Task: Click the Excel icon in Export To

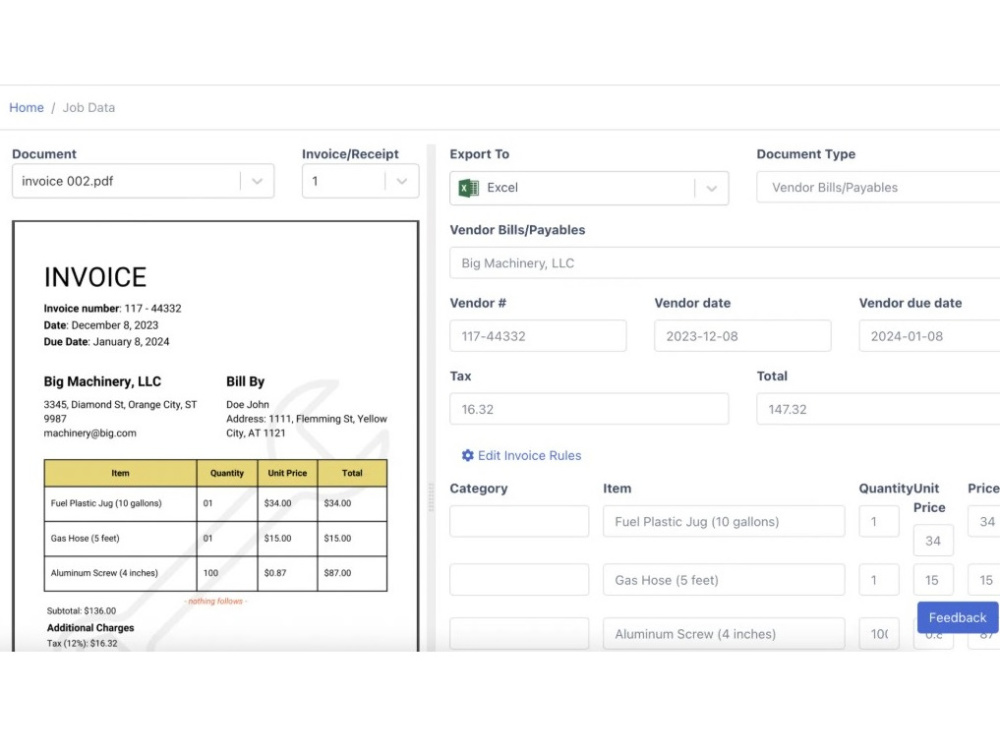Action: click(x=469, y=188)
